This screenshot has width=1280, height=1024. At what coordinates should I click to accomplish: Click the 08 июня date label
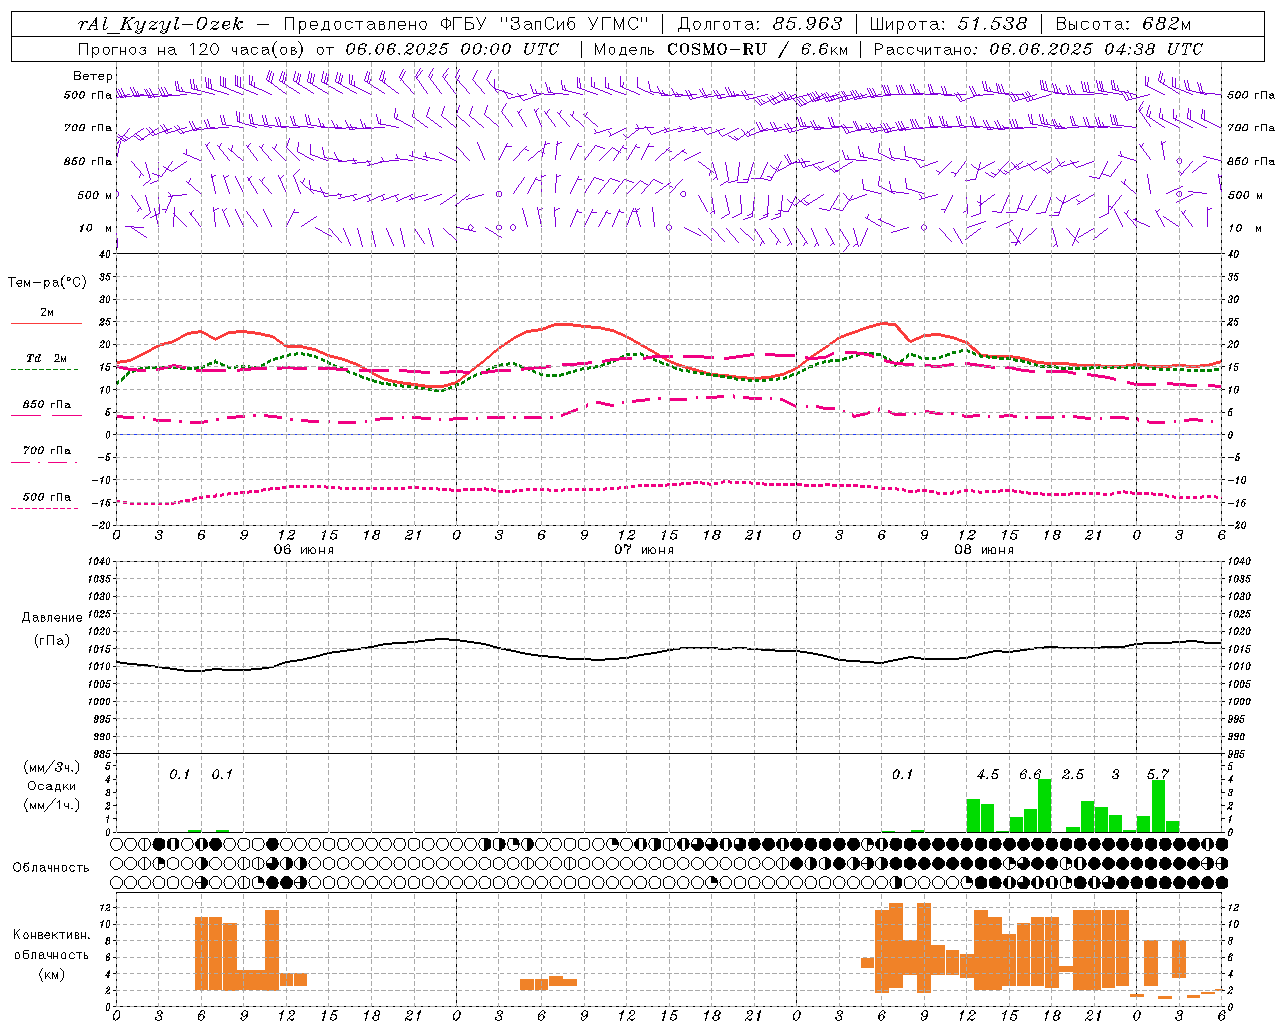click(983, 550)
